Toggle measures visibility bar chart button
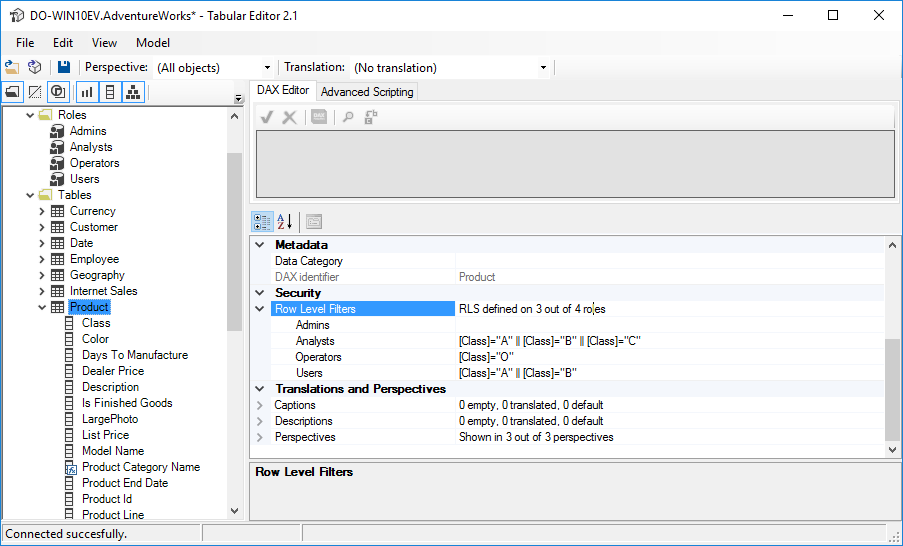 (x=87, y=92)
